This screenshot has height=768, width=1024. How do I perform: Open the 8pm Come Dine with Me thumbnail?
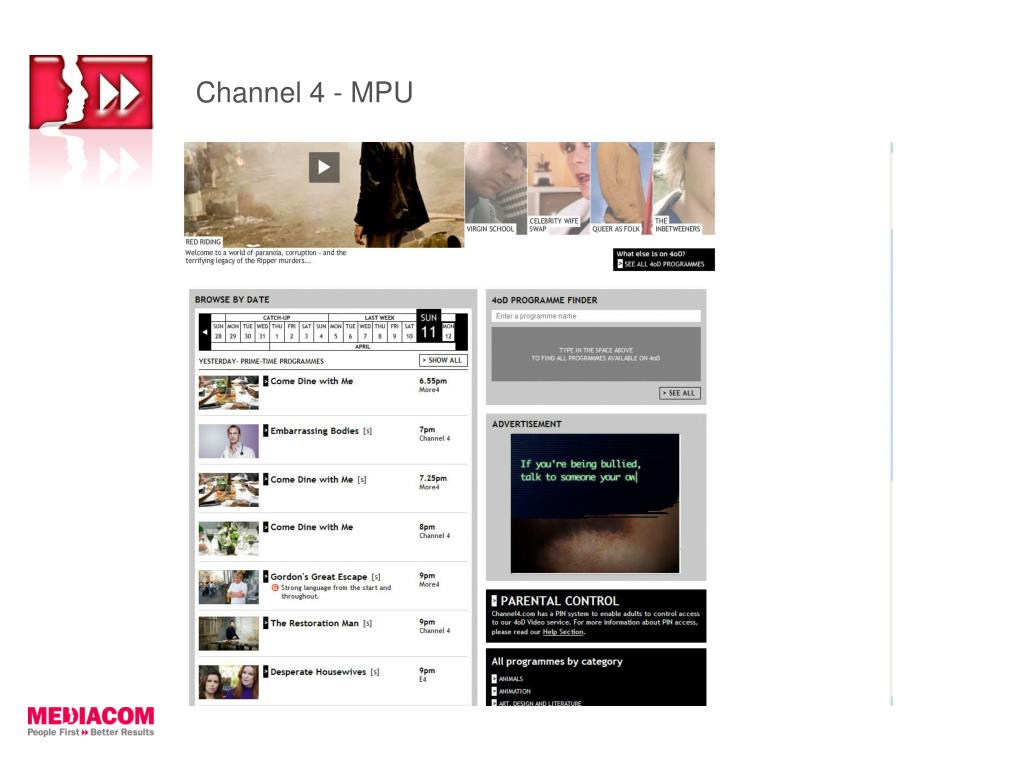[229, 538]
